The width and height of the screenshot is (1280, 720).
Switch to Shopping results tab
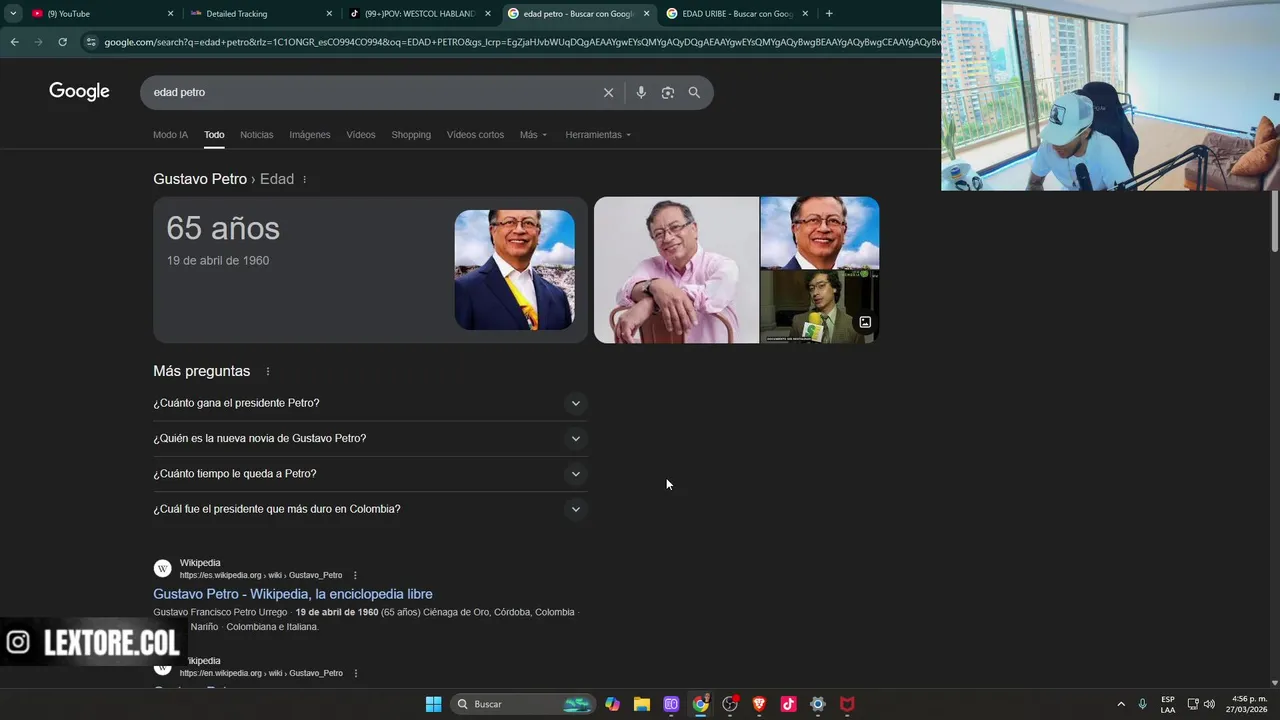pos(411,135)
